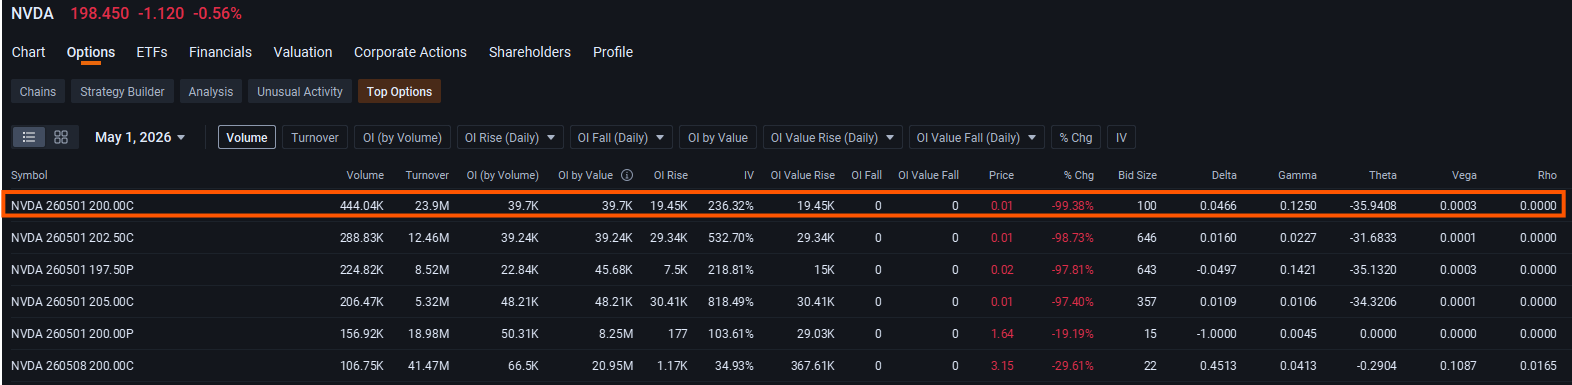This screenshot has width=1572, height=385.
Task: Switch to the Valuation tab
Action: coord(303,52)
